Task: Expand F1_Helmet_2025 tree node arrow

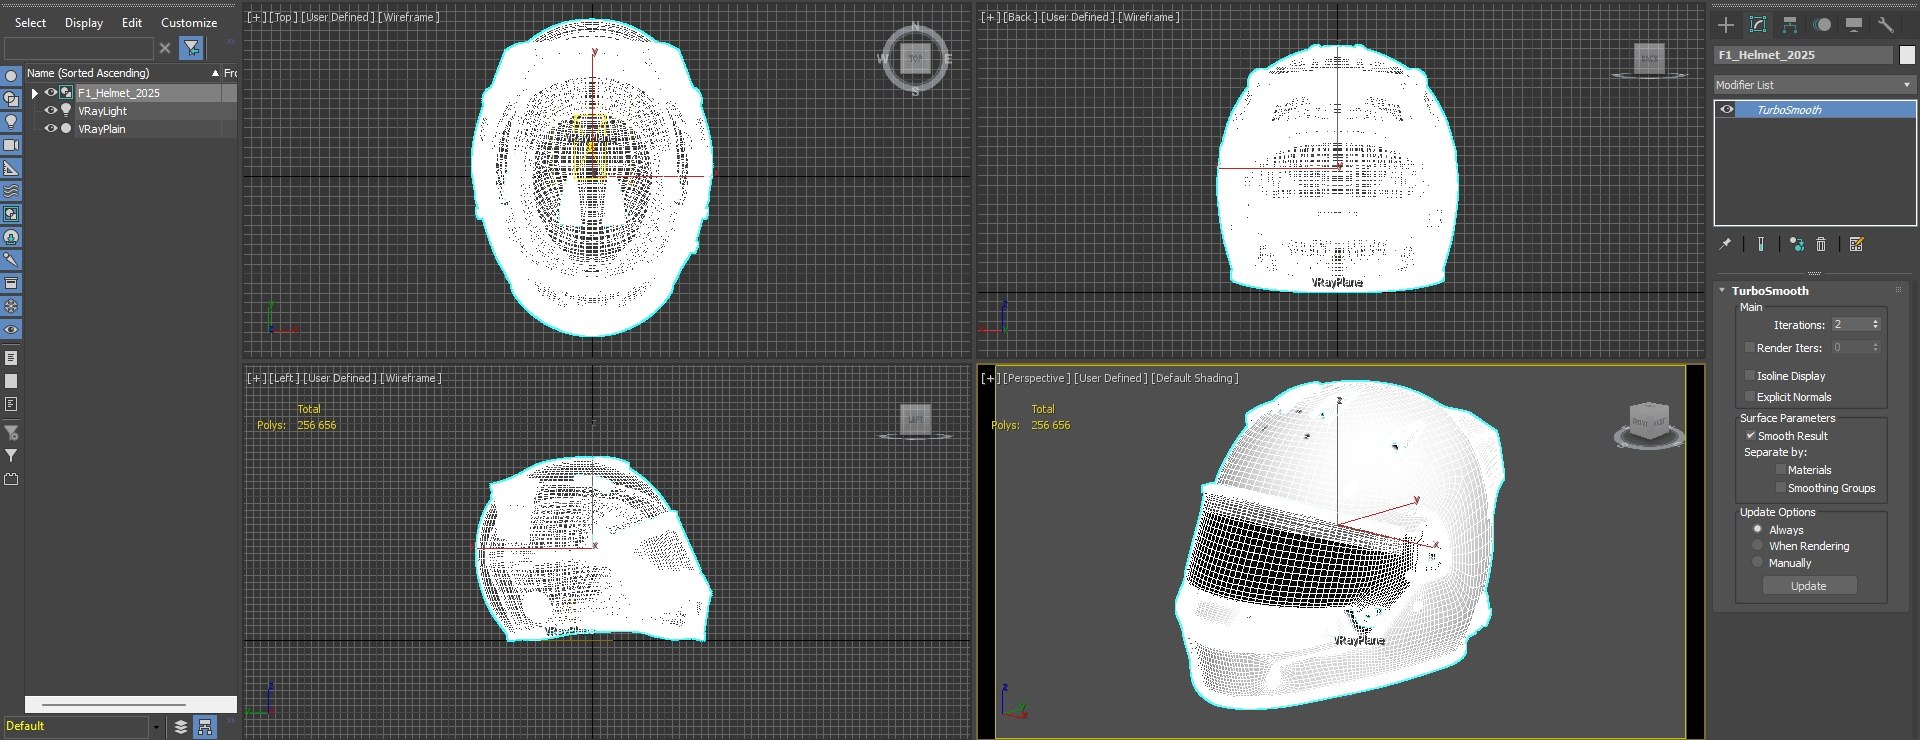Action: [x=35, y=93]
